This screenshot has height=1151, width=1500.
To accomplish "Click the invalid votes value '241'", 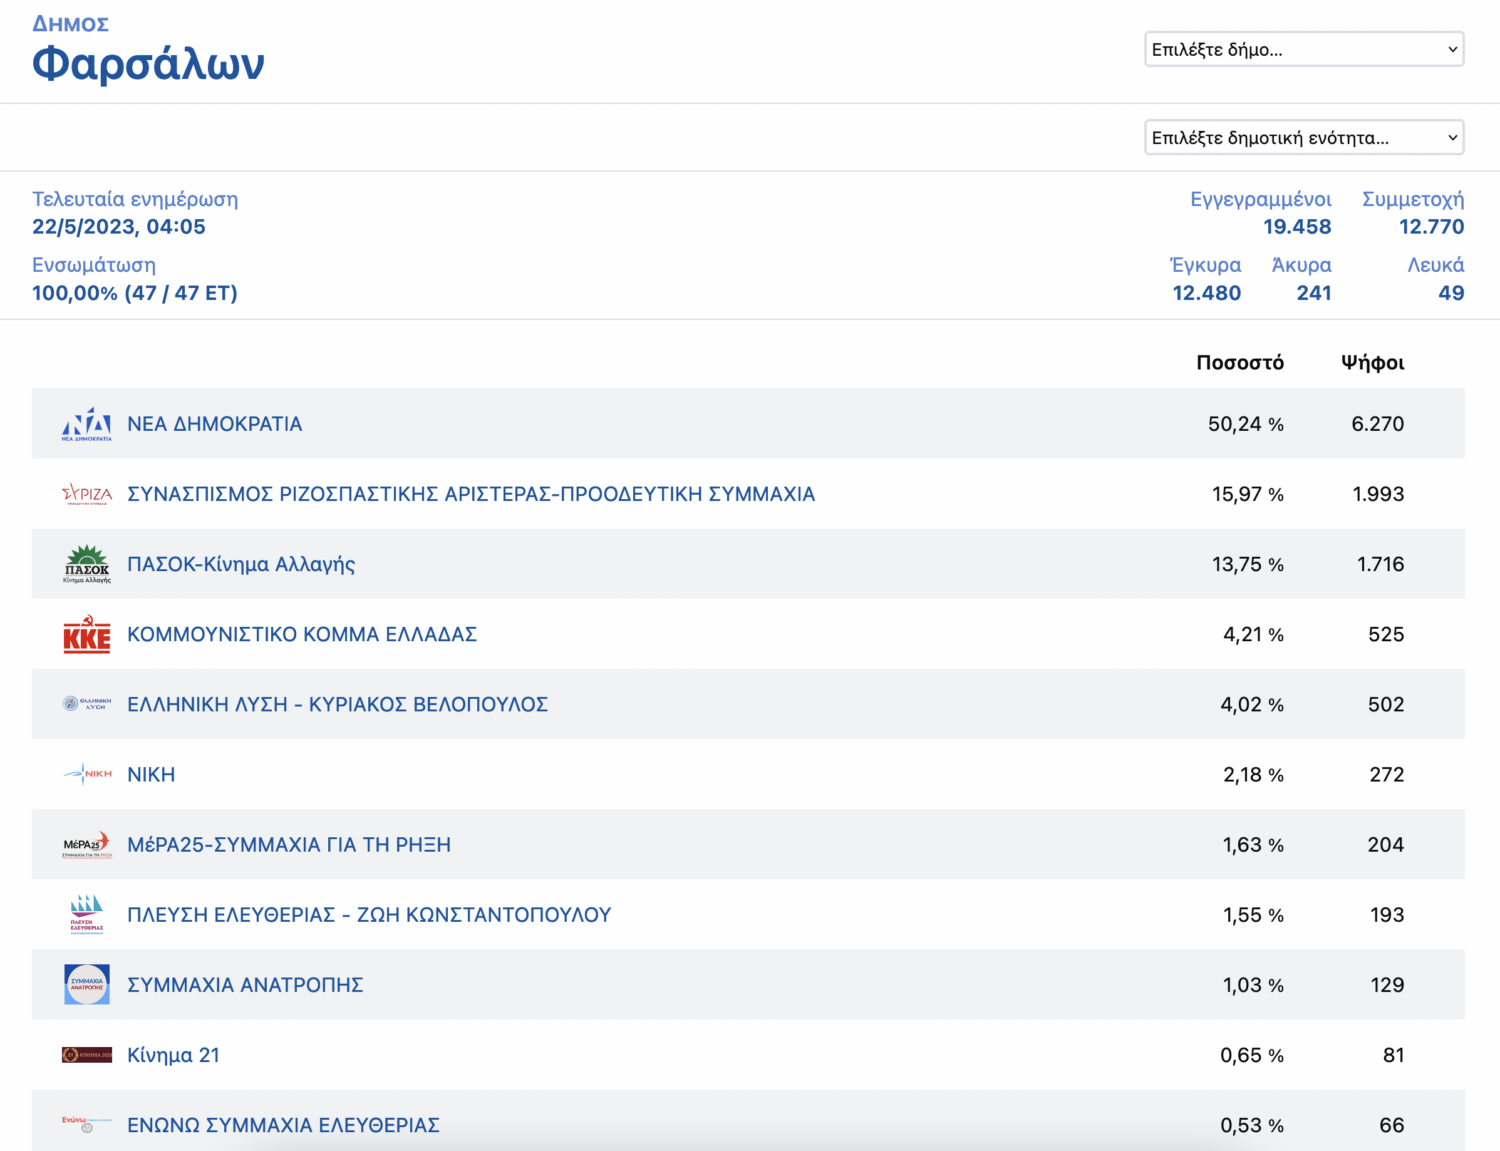I will point(1314,293).
